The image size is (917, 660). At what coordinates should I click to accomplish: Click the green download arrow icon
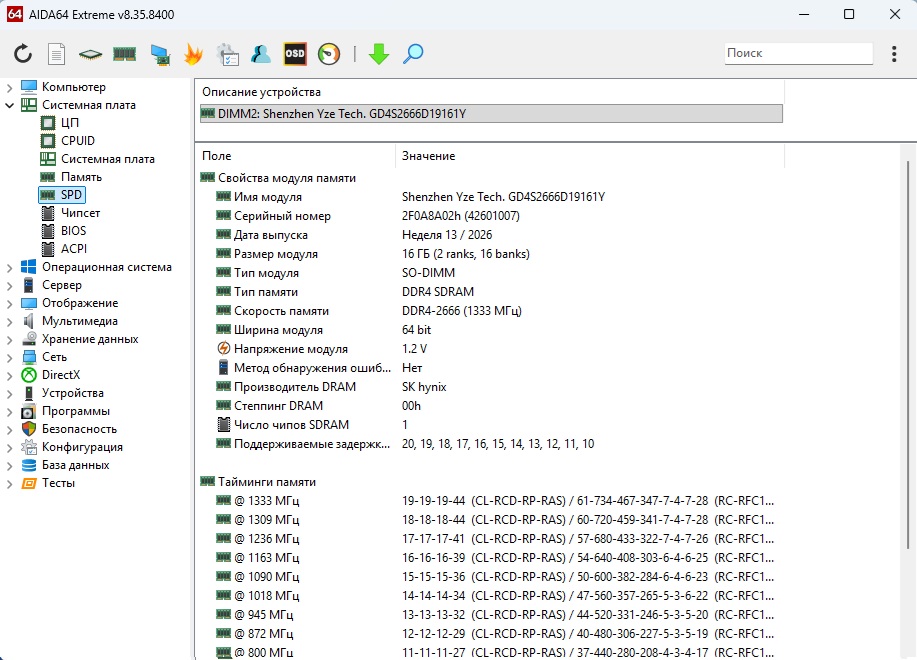click(379, 54)
